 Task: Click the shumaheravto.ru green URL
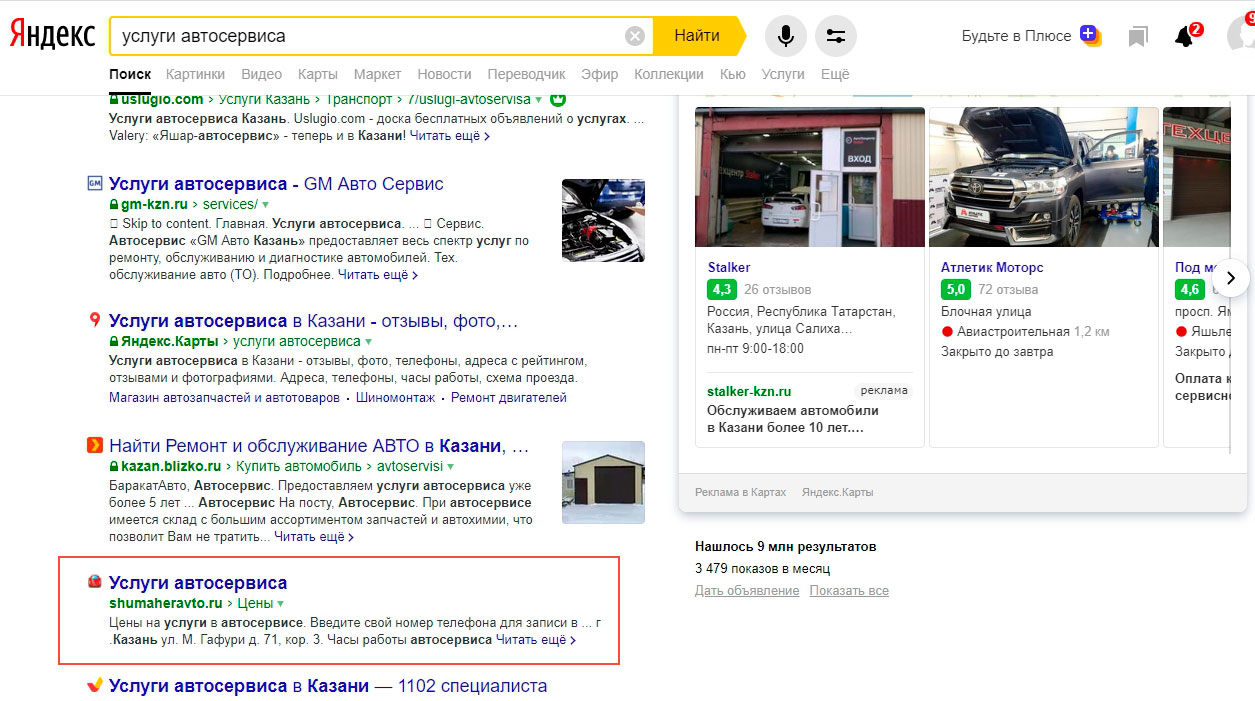tap(165, 604)
